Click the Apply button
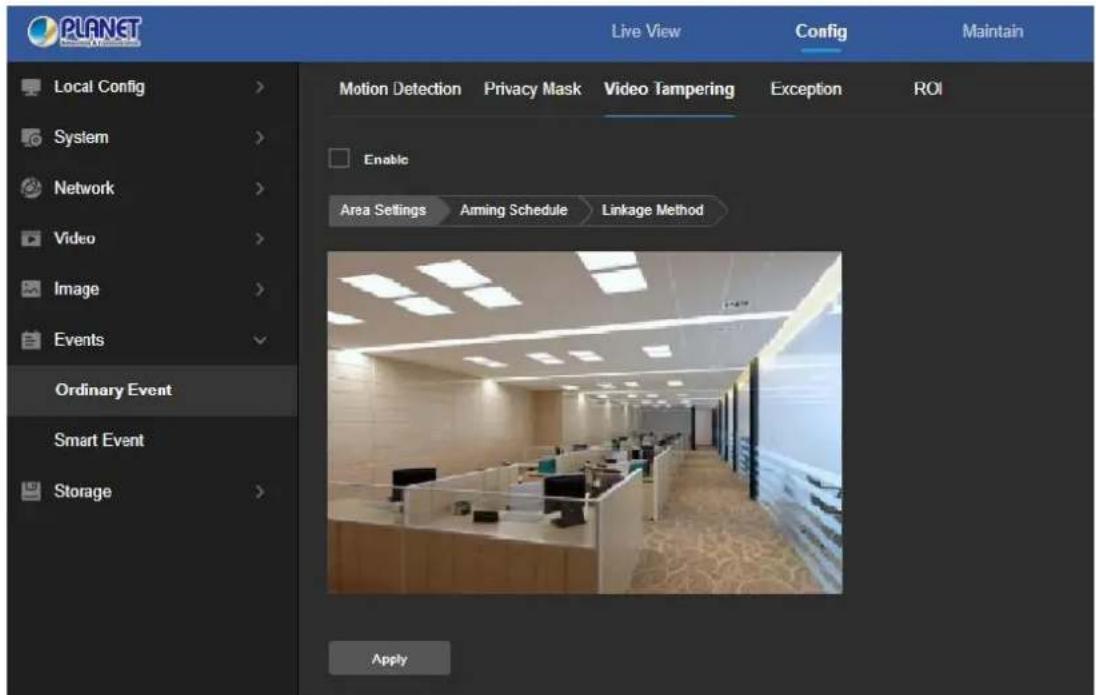1096x695 pixels. point(389,658)
